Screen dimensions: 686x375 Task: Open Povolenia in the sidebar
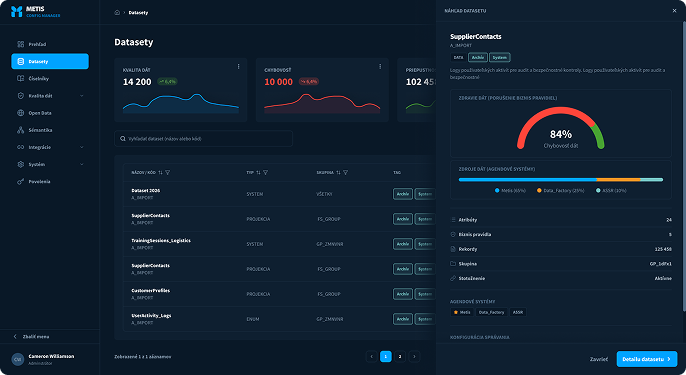(50, 182)
